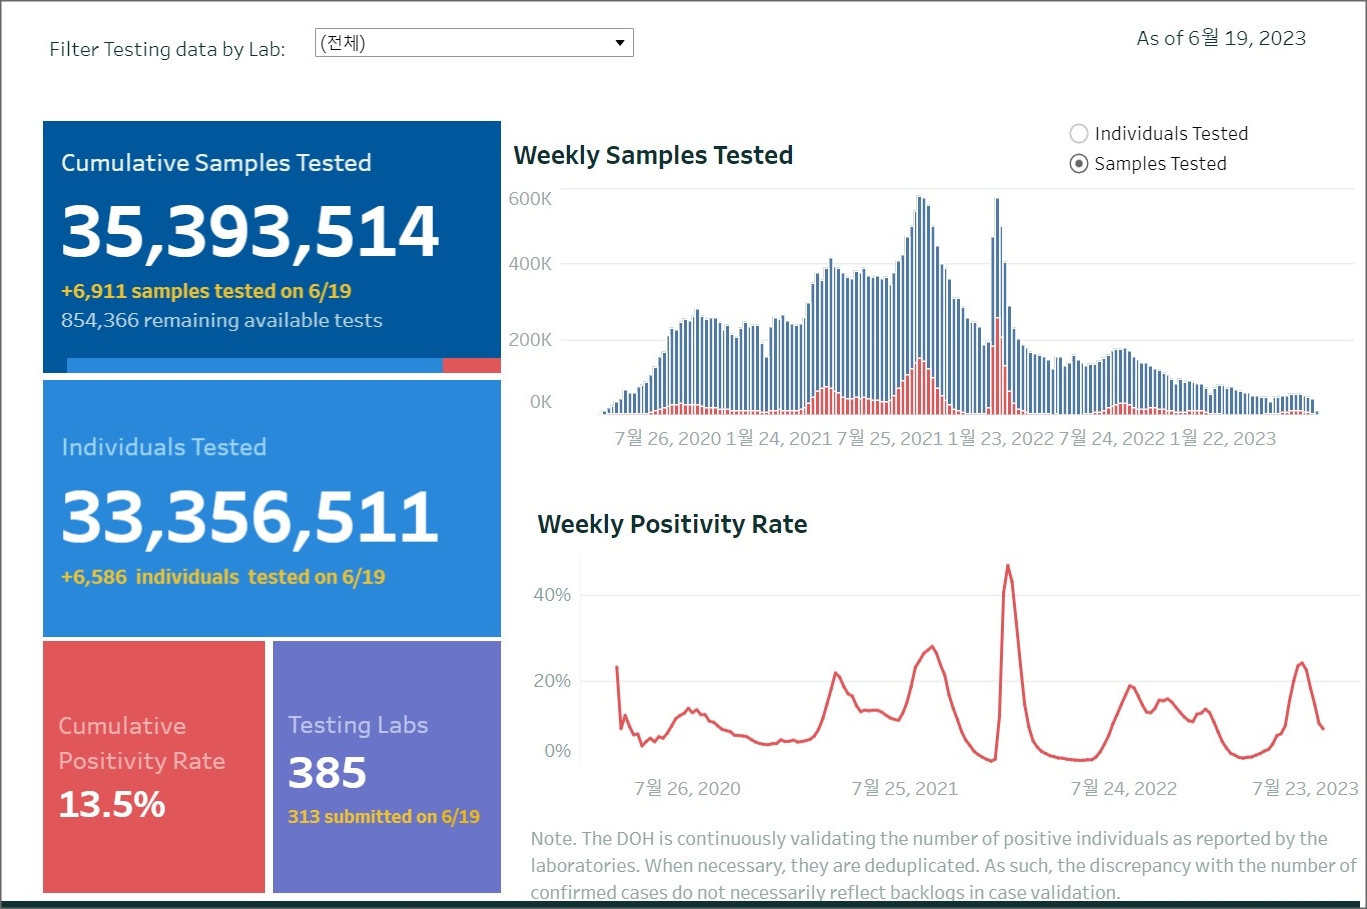Viewport: 1367px width, 909px height.
Task: Click the '+6,911 samples tested on 6/19' text
Action: 206,291
